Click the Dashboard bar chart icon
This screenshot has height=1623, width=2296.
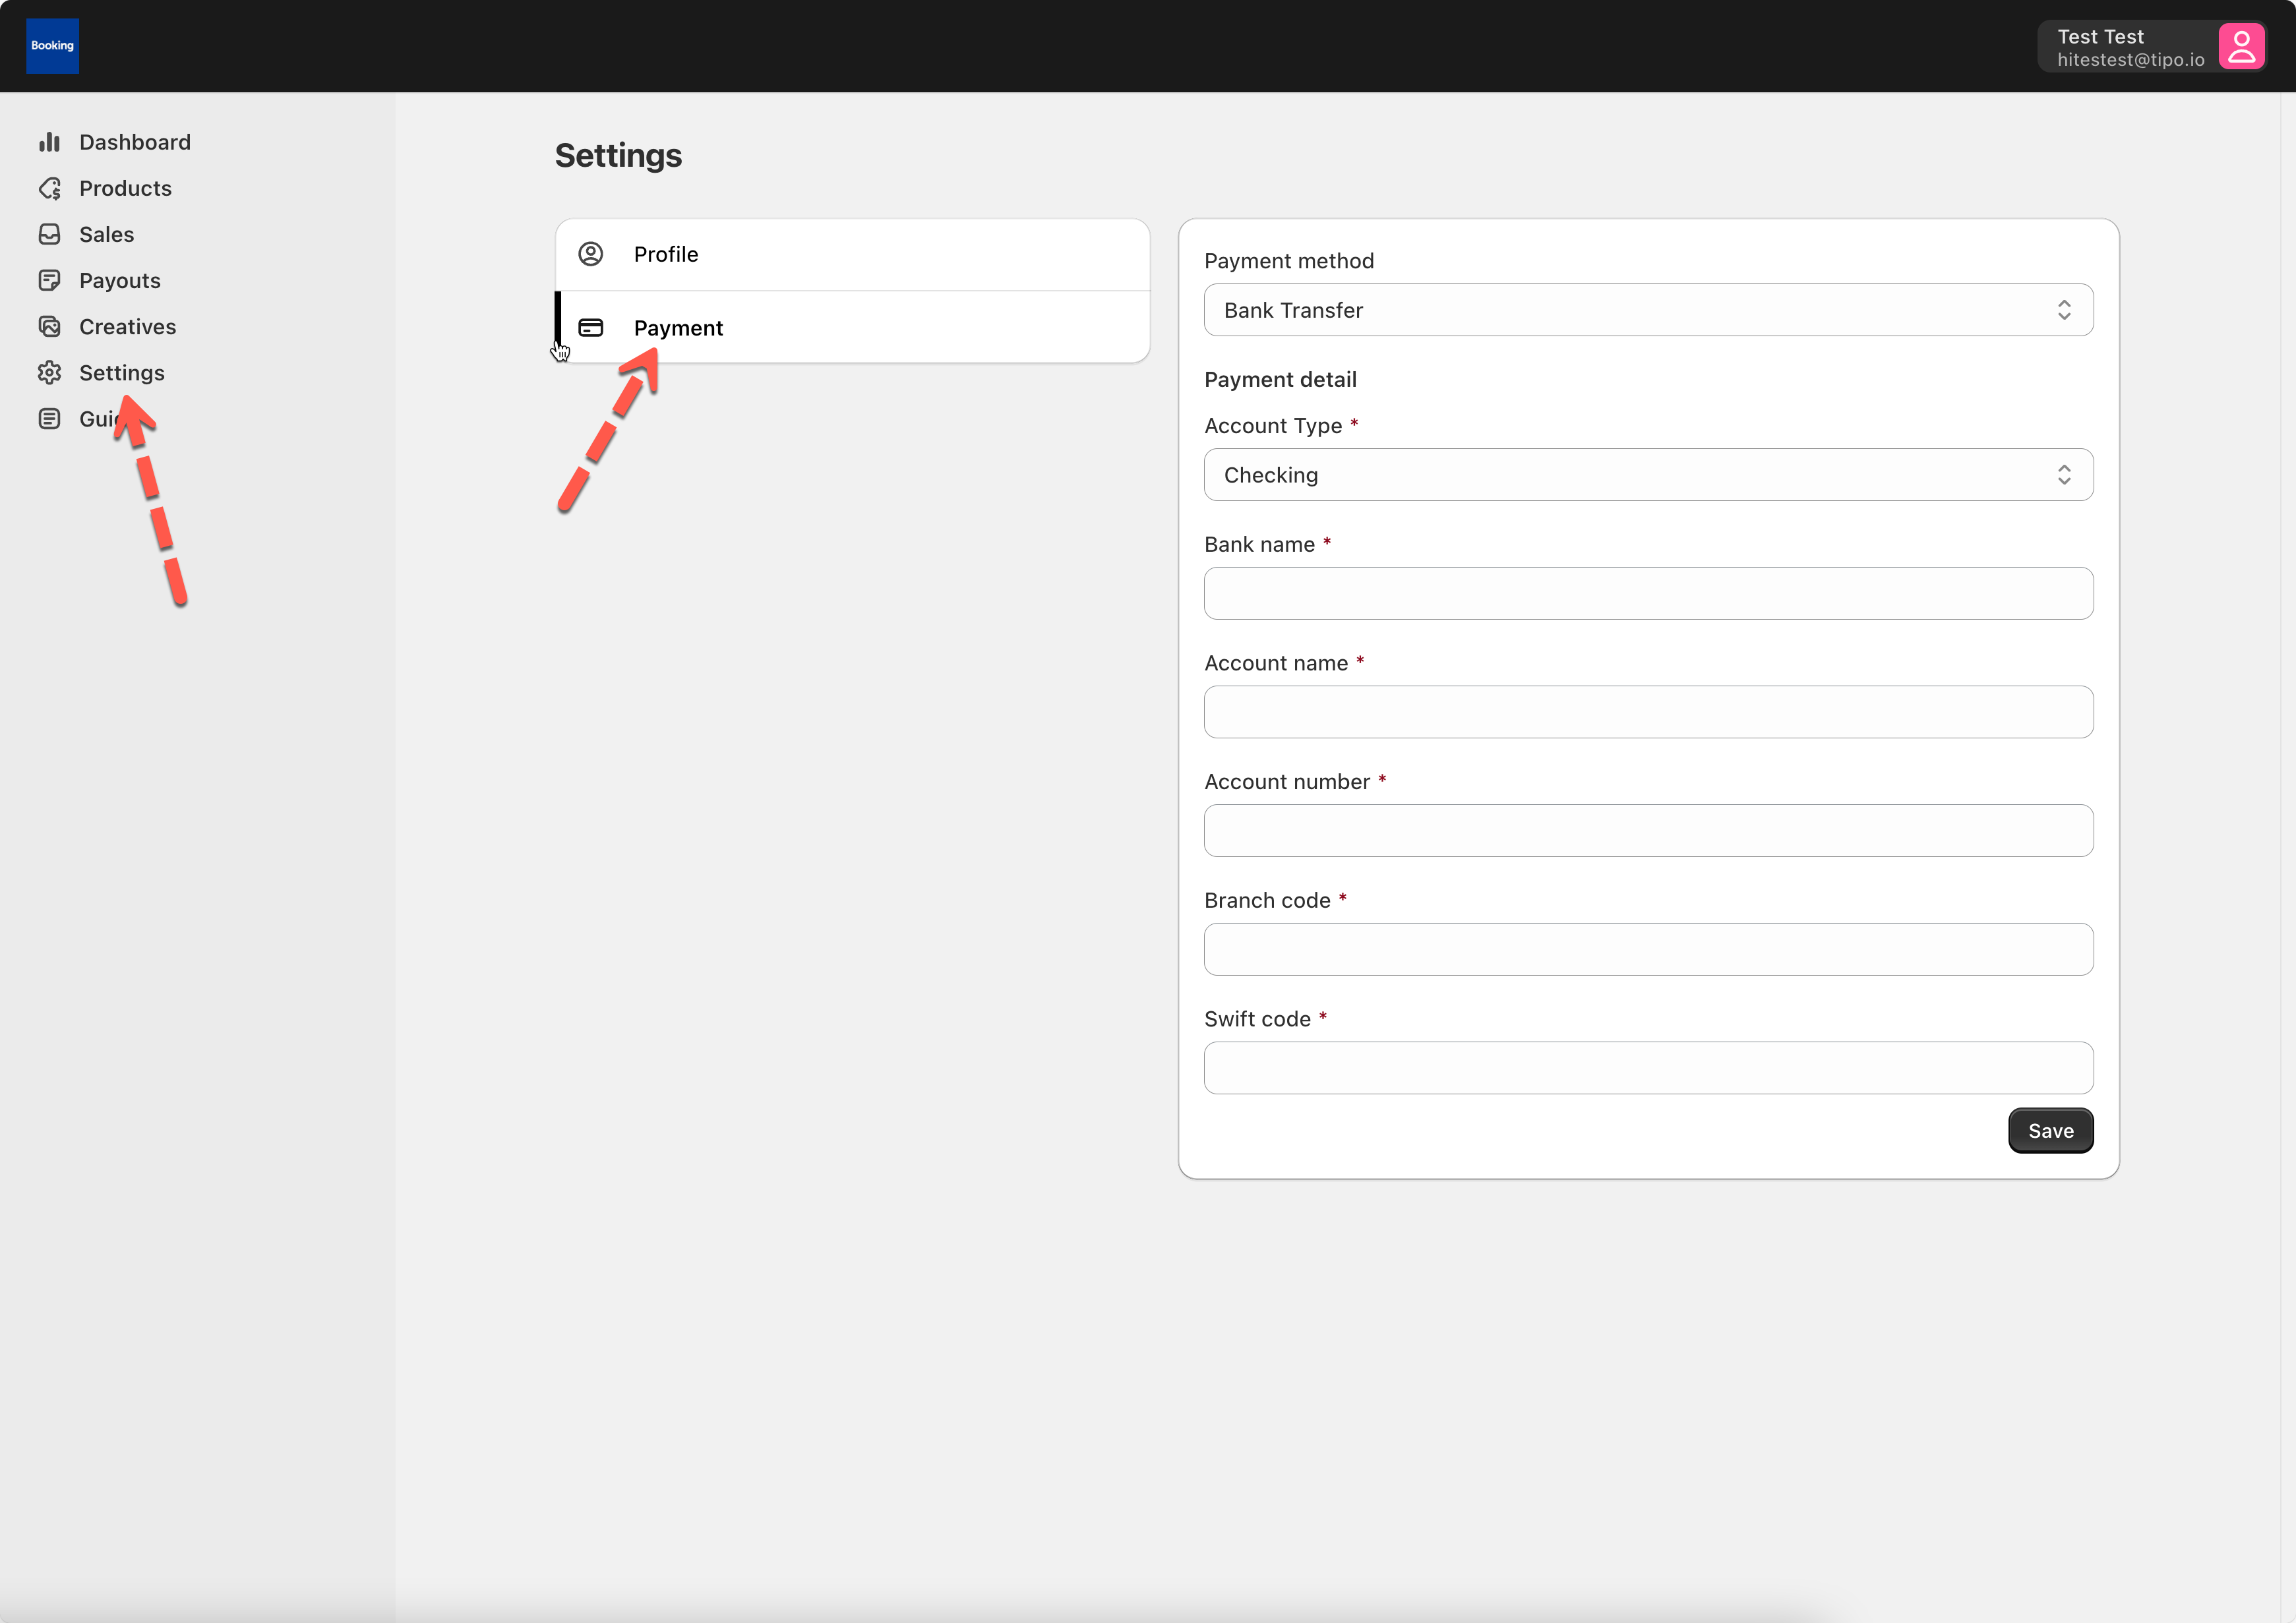tap(49, 142)
